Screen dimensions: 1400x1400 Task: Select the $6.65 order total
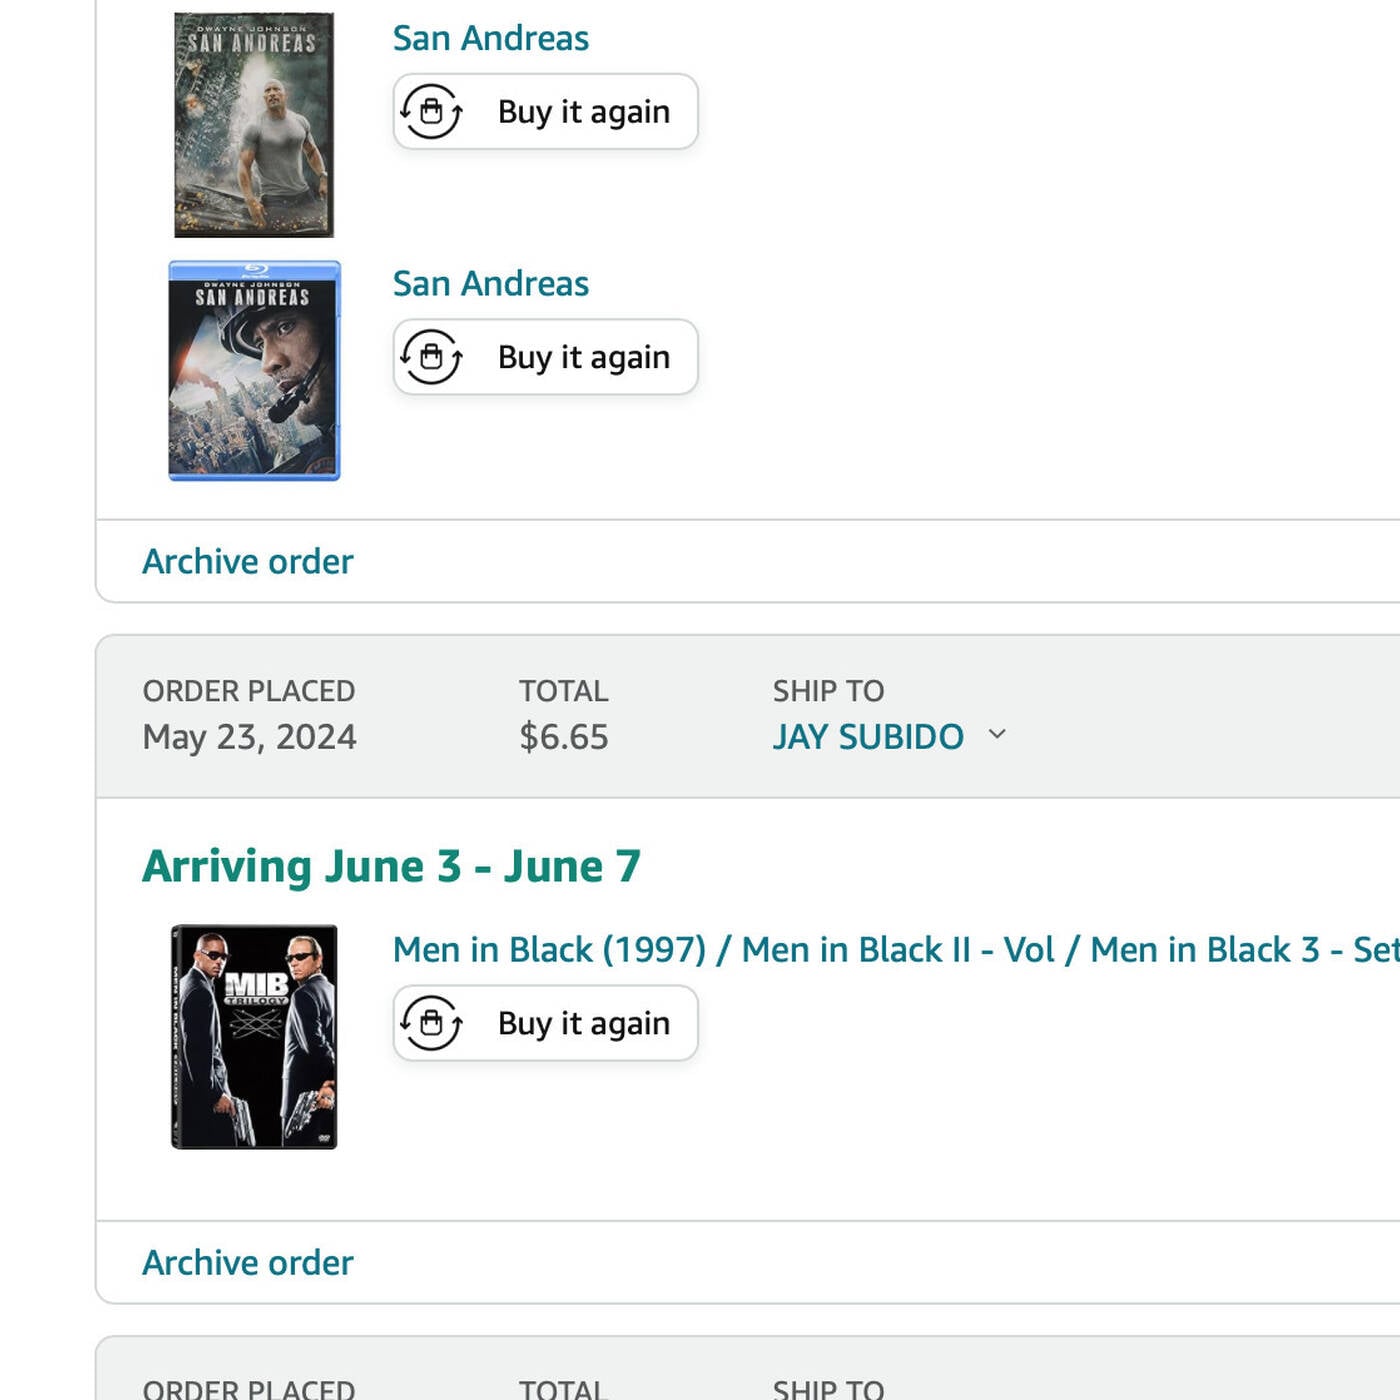click(x=563, y=737)
